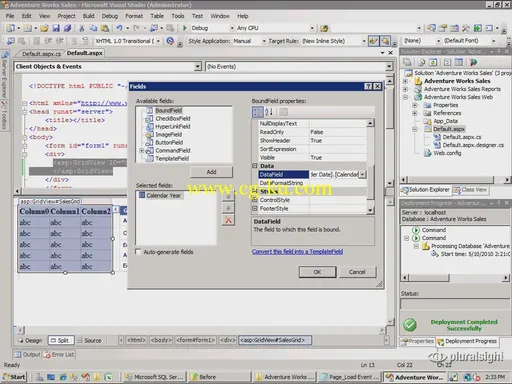Screen dimensions: 512x384
Task: Open the Any CPU platform dropdown
Action: (312, 28)
